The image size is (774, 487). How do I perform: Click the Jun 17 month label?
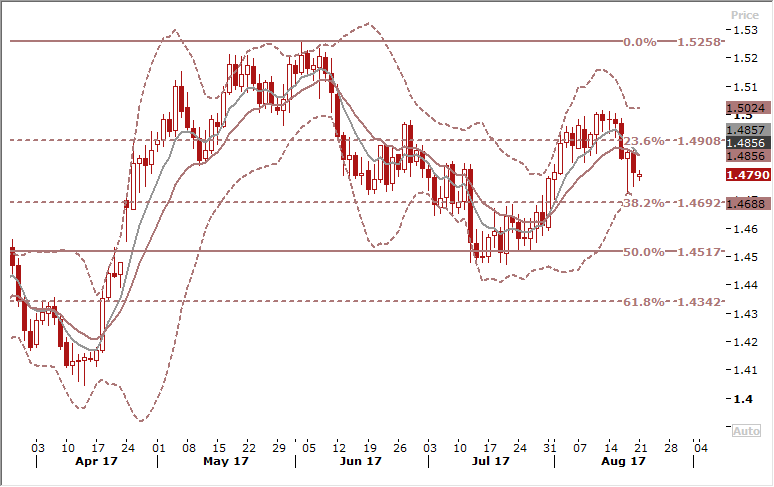pyautogui.click(x=361, y=461)
